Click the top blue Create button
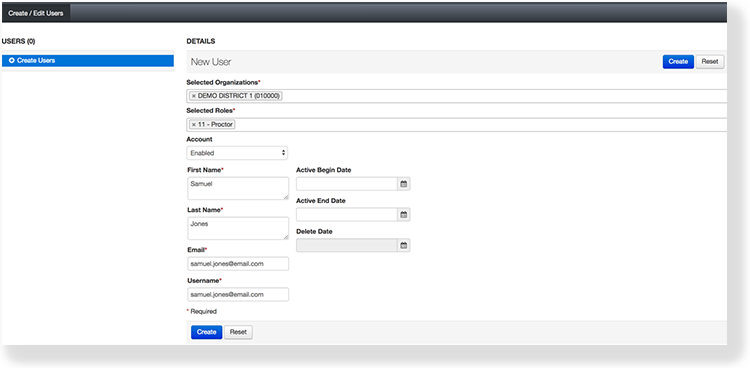750x368 pixels. pyautogui.click(x=678, y=62)
